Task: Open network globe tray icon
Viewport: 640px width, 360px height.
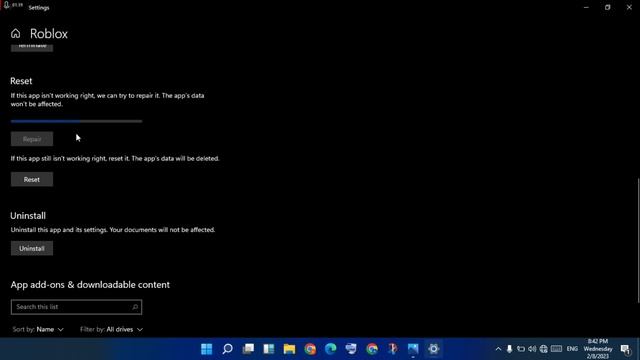Action: click(543, 349)
